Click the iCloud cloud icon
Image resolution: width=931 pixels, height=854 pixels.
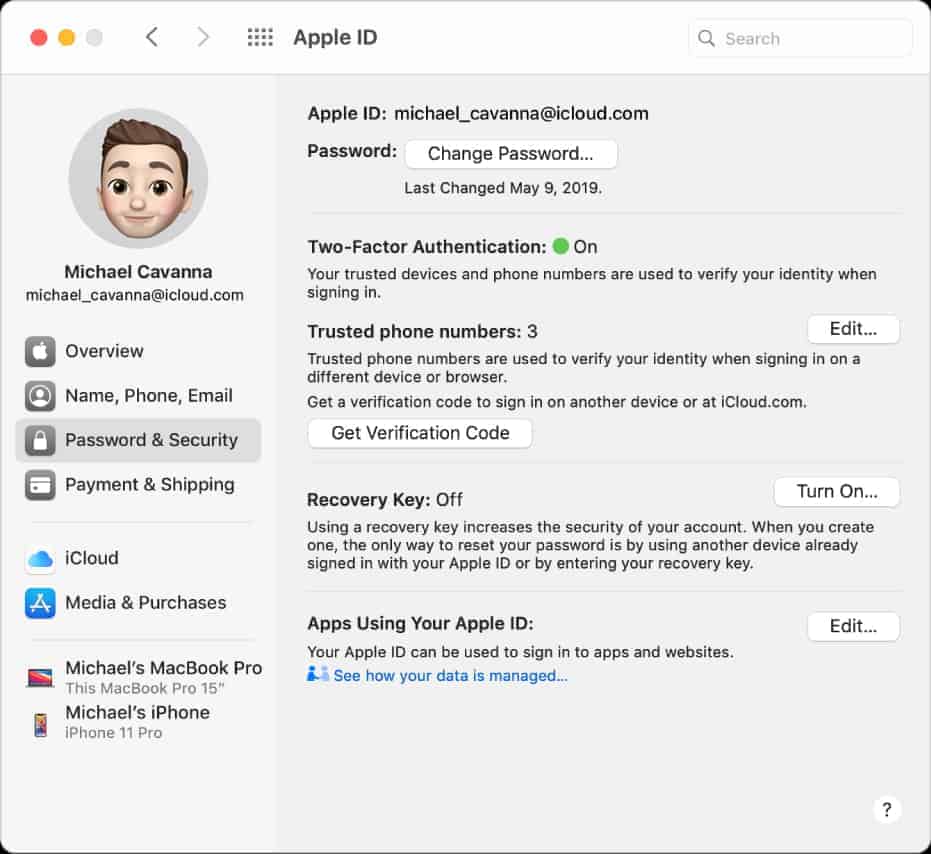click(40, 558)
